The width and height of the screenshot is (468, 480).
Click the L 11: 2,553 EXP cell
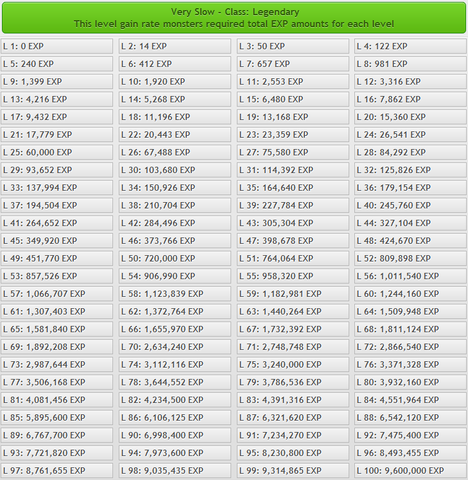(293, 82)
